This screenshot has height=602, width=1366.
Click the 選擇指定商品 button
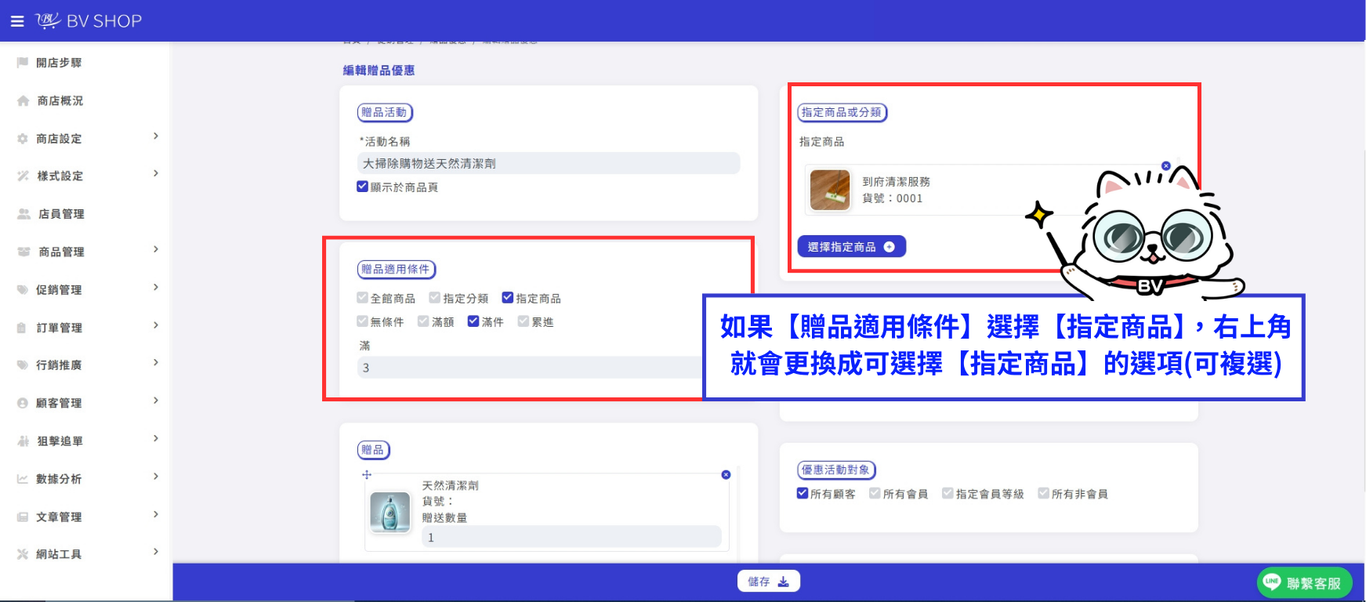[x=852, y=246]
